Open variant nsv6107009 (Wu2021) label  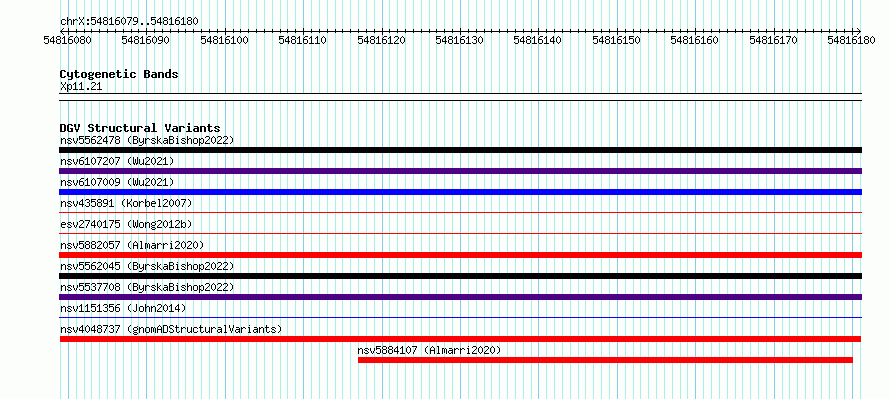pyautogui.click(x=117, y=182)
